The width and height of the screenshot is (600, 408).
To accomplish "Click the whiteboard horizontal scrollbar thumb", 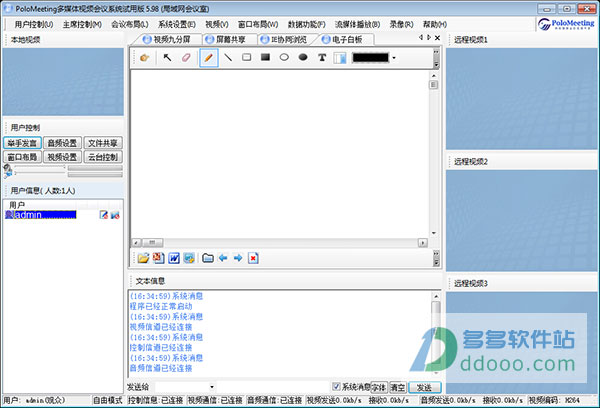I will coord(152,243).
